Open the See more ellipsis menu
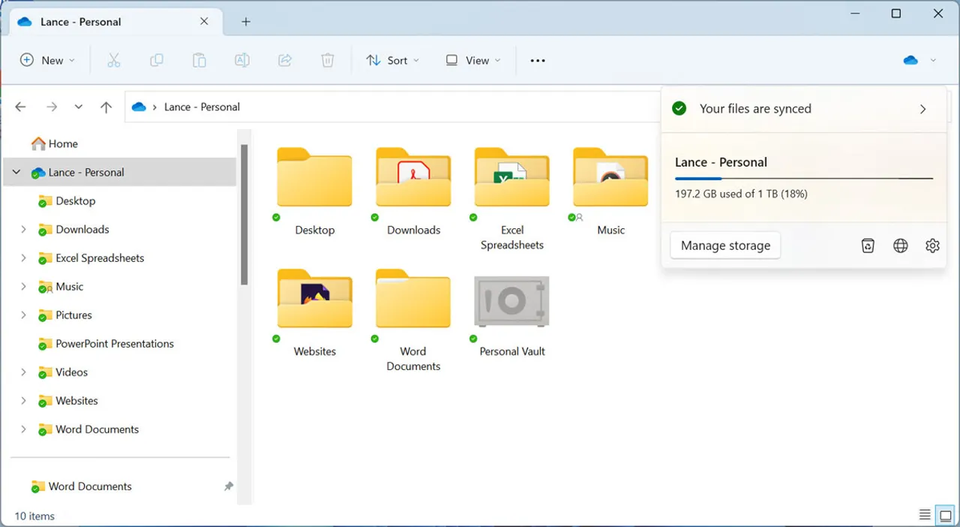Viewport: 960px width, 527px height. pos(538,61)
